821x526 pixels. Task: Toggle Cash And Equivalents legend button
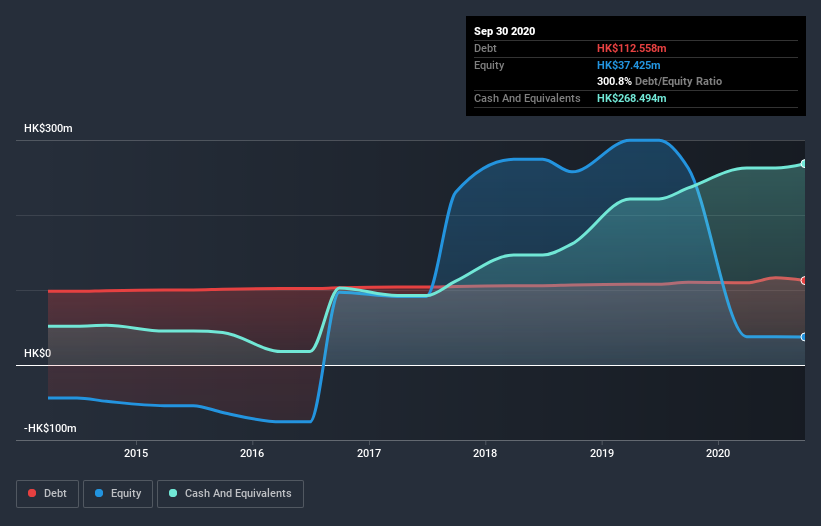(x=230, y=494)
